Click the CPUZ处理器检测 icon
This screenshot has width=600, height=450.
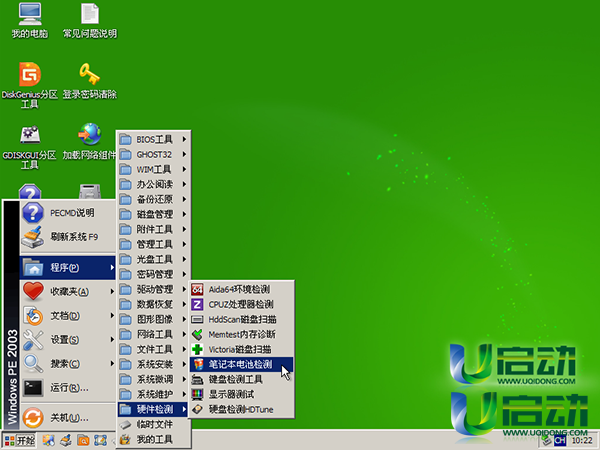click(197, 304)
